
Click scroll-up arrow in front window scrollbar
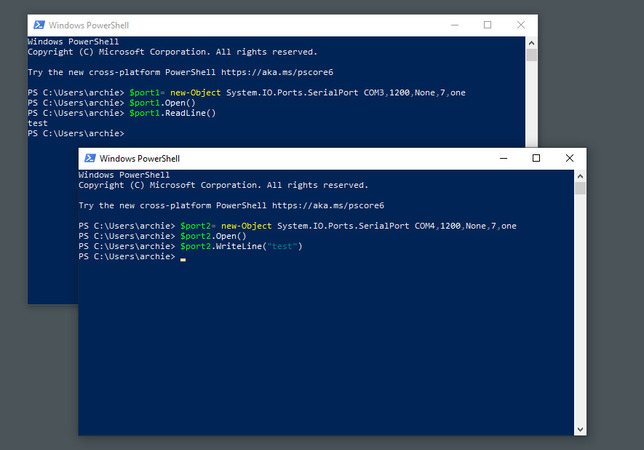click(580, 176)
